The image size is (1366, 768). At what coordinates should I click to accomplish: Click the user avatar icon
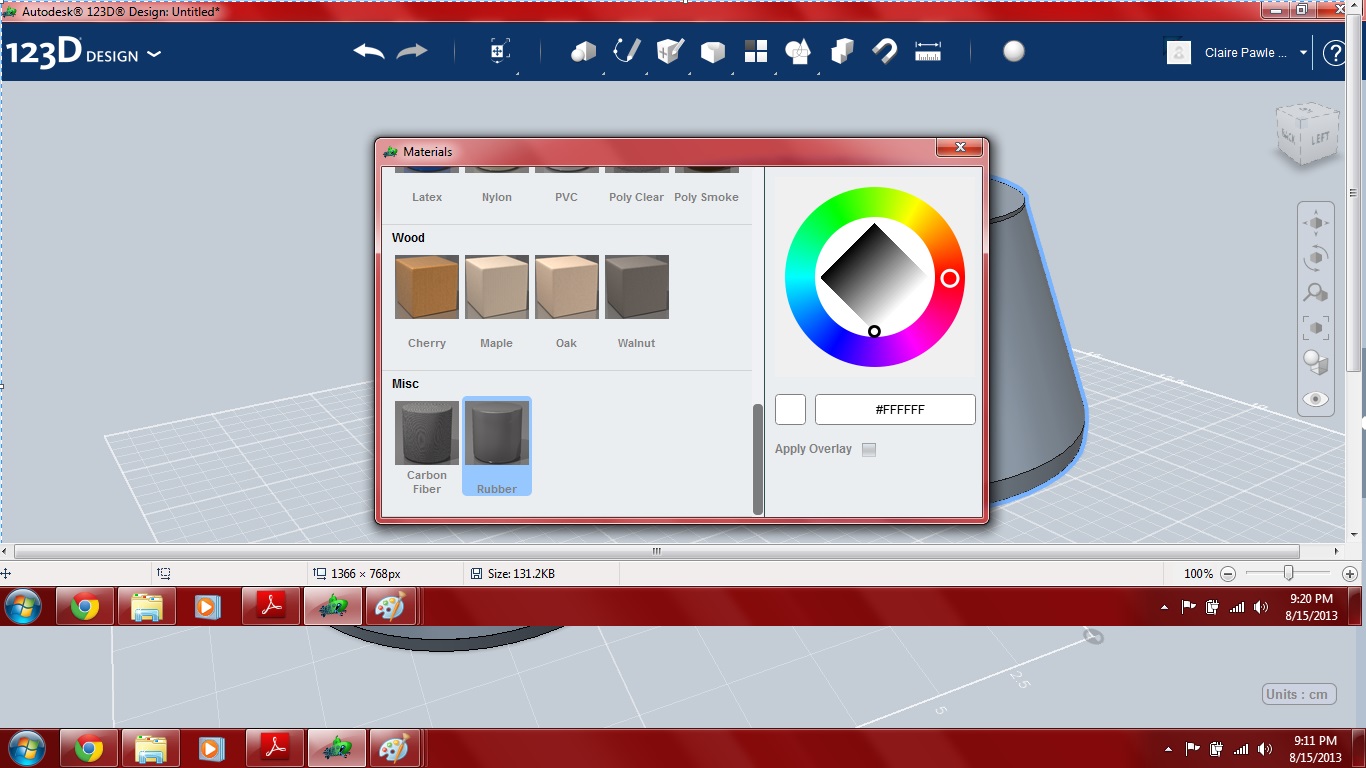1179,53
